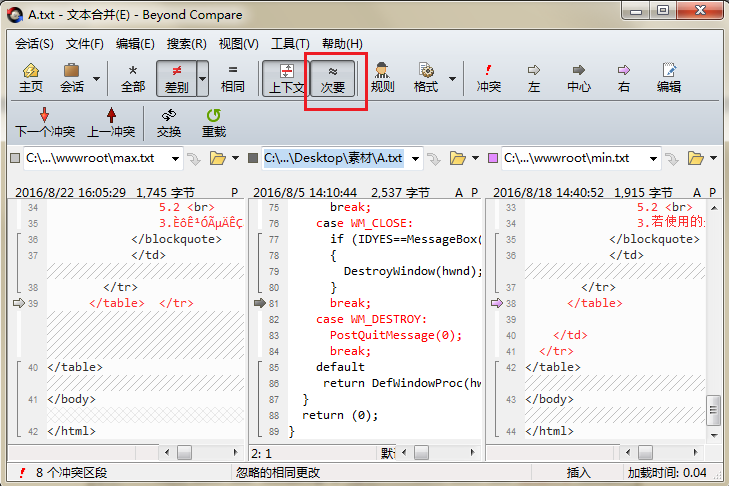Image resolution: width=729 pixels, height=486 pixels.
Task: Click browse folder icon for max.txt
Action: point(217,158)
